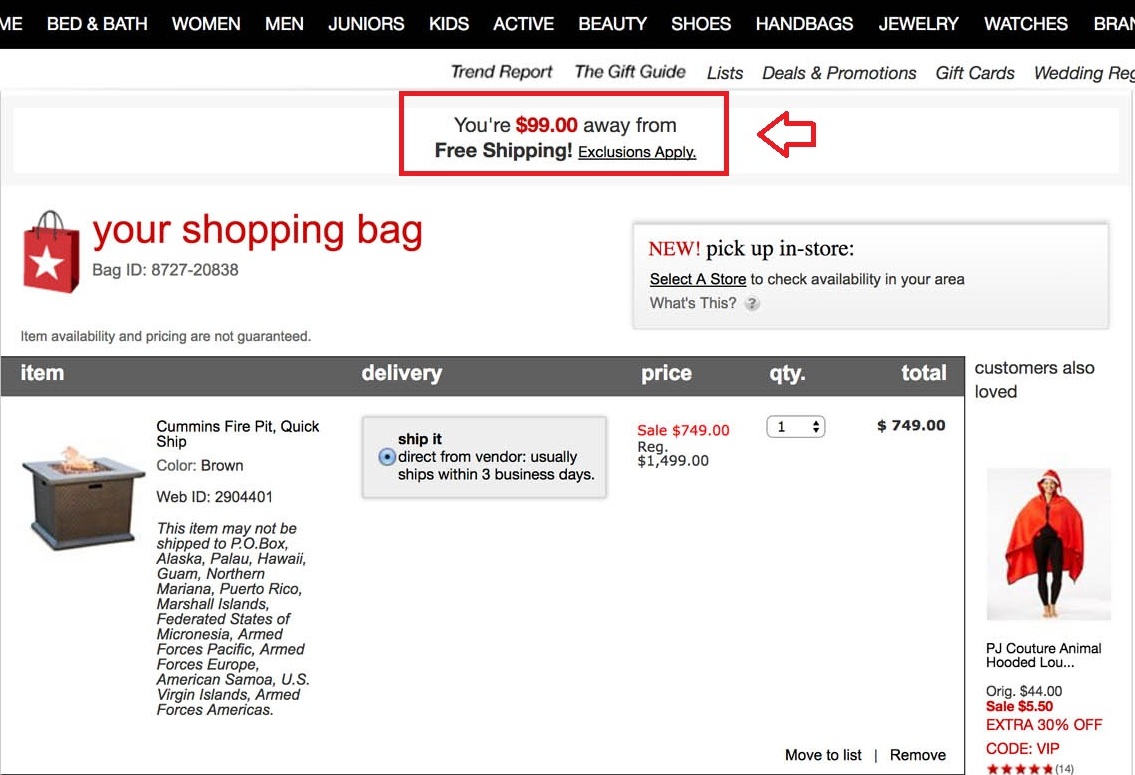Screen dimensions: 1135x775
Task: Open the quantity dropdown for Cummins Fire Pit
Action: [x=796, y=427]
